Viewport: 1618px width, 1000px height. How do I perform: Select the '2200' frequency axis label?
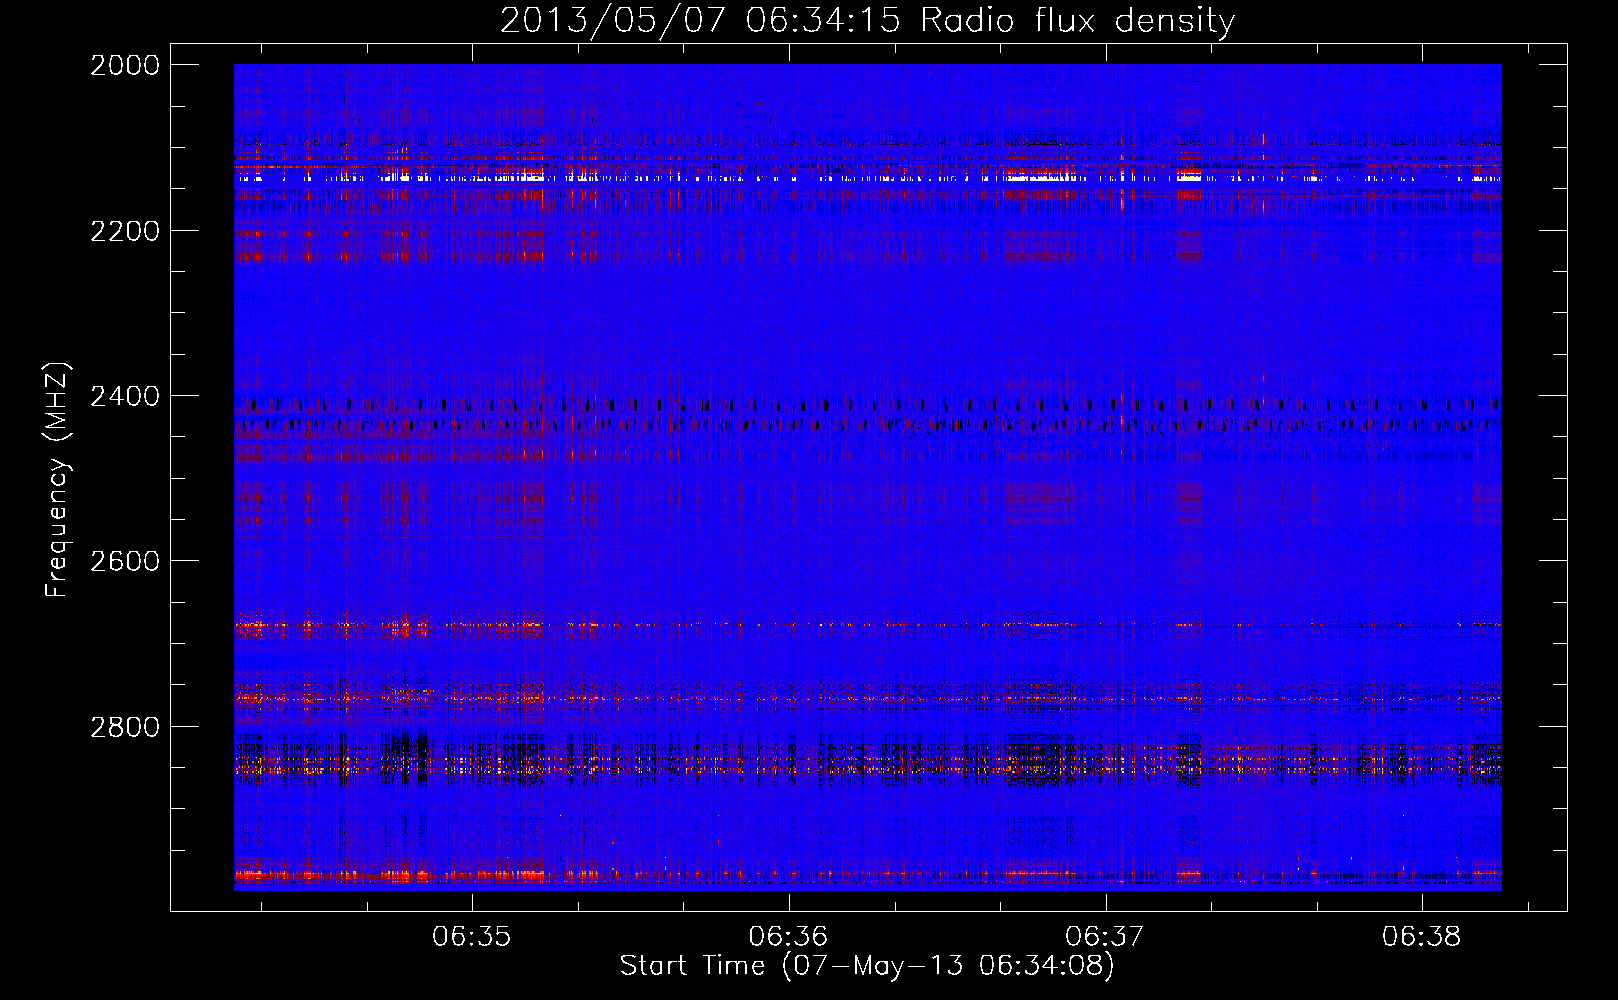click(125, 231)
